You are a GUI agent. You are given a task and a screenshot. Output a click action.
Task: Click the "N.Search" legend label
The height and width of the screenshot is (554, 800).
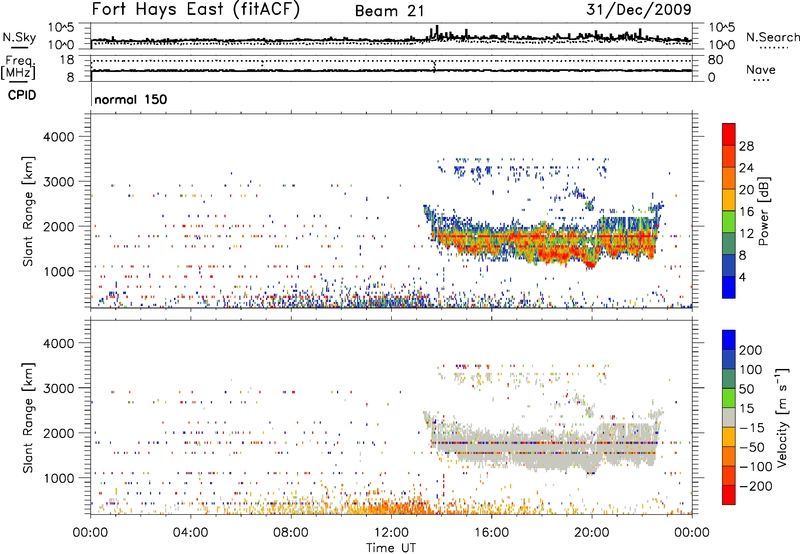[772, 37]
